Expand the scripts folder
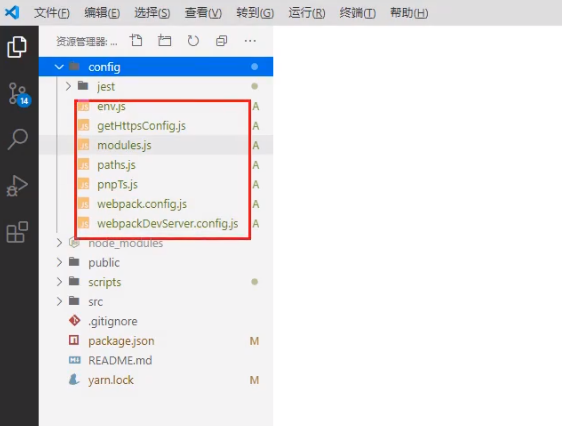The width and height of the screenshot is (562, 426). point(156,282)
